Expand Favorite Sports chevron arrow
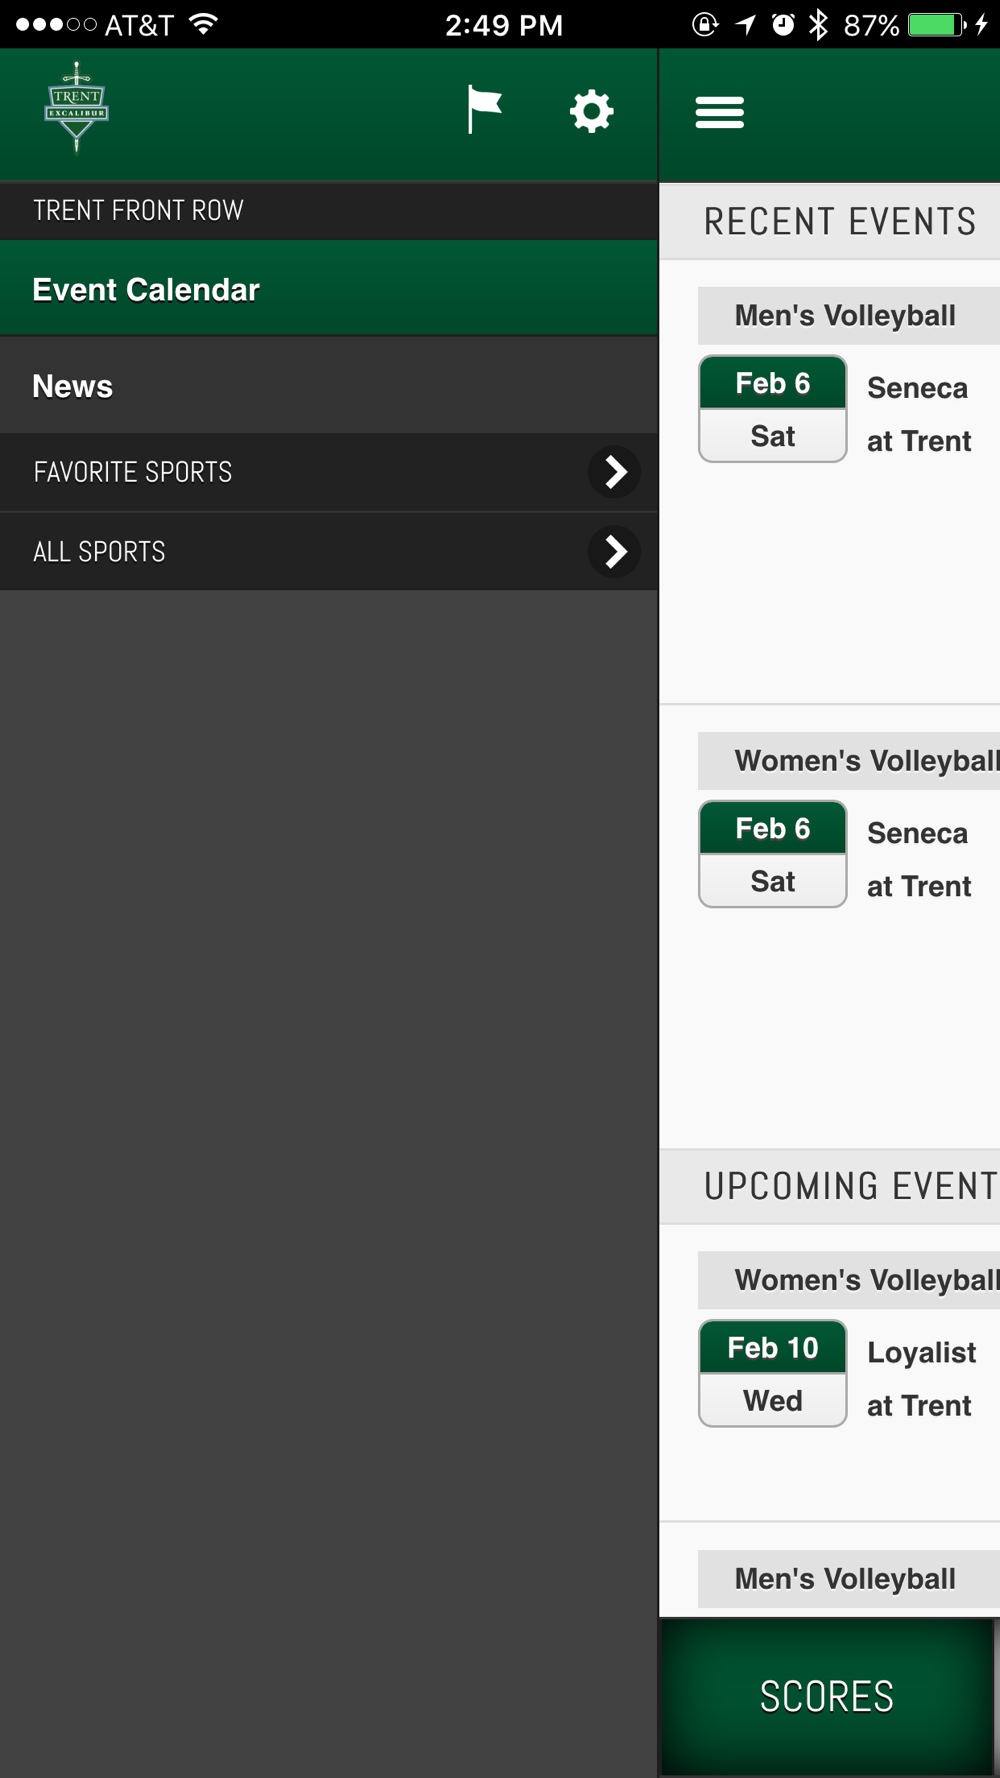 pos(615,472)
